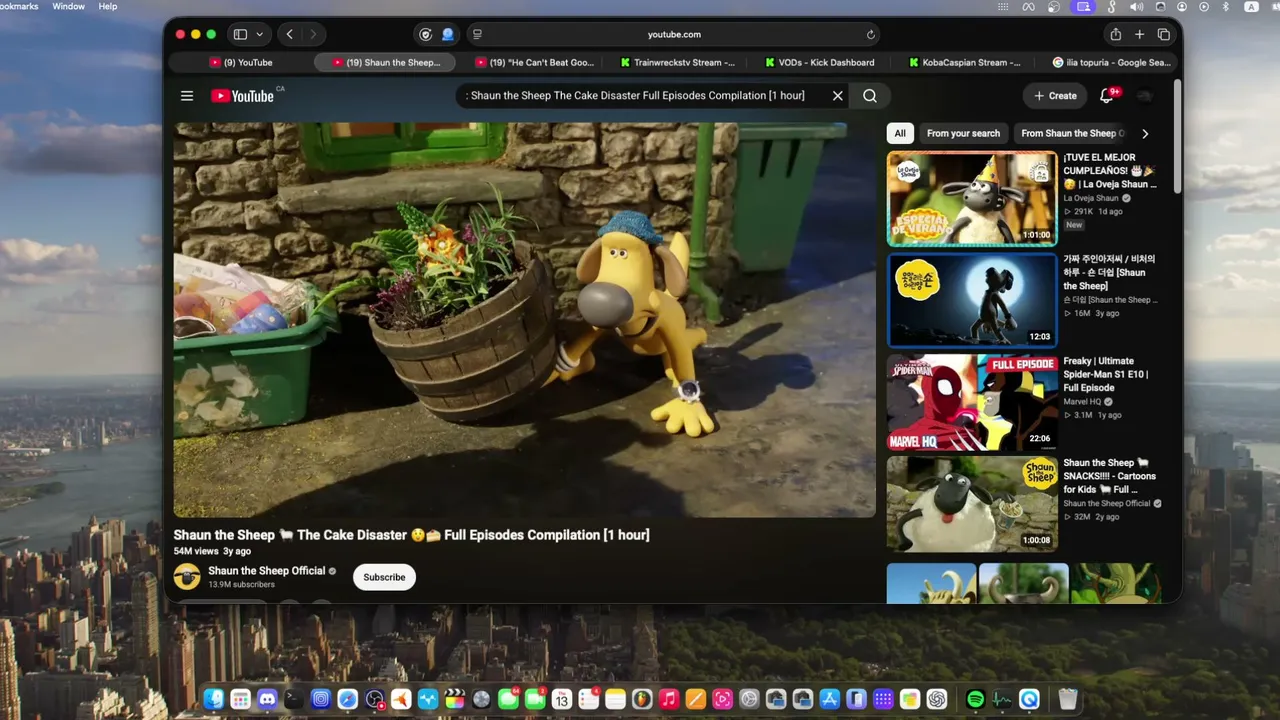Switch to the VODs - Kick Dashboard tab

pos(820,62)
